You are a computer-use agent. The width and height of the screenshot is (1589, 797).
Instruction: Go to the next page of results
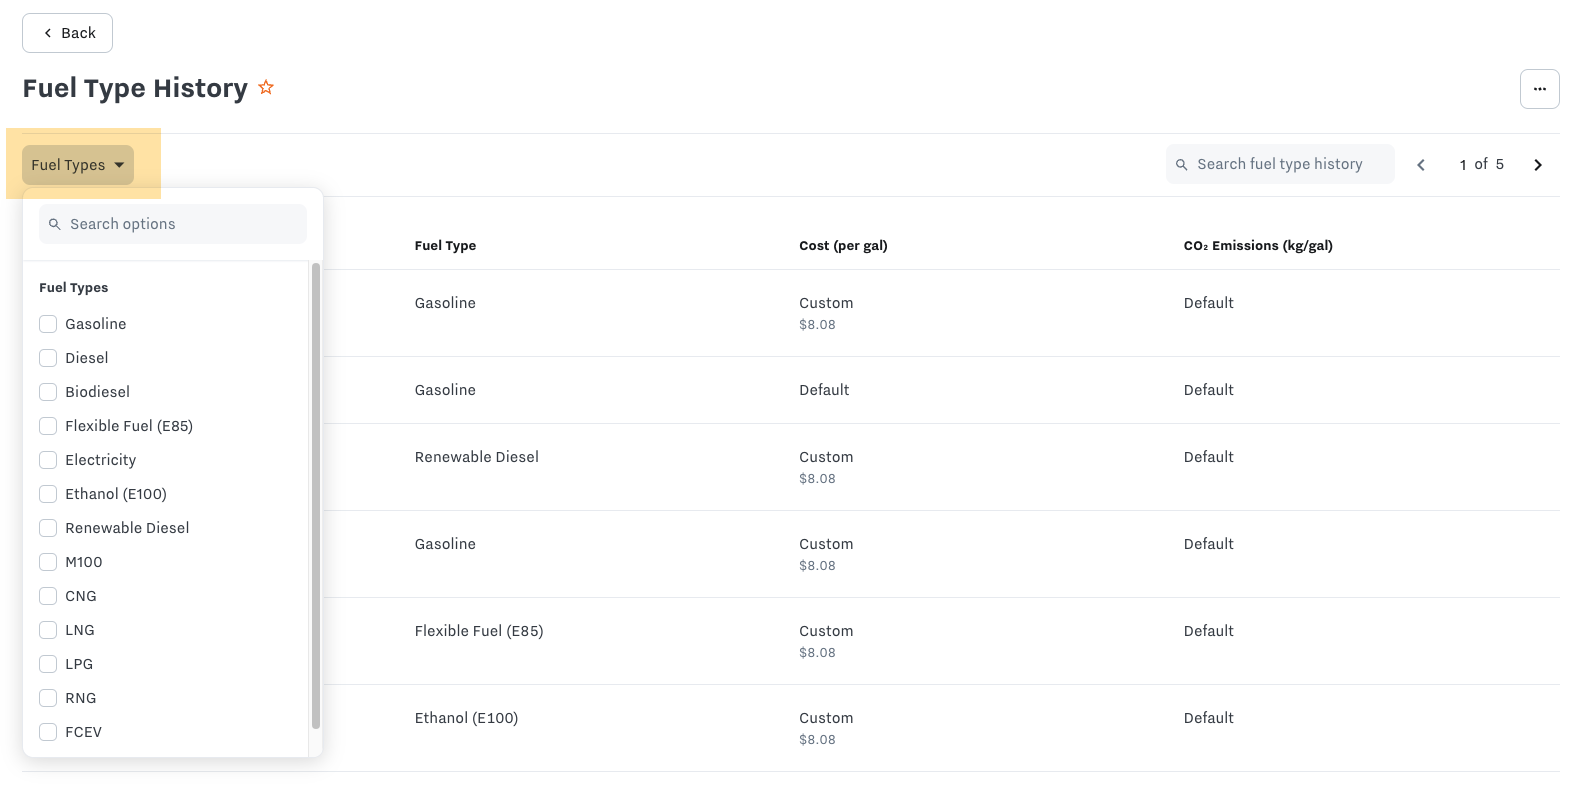1538,165
